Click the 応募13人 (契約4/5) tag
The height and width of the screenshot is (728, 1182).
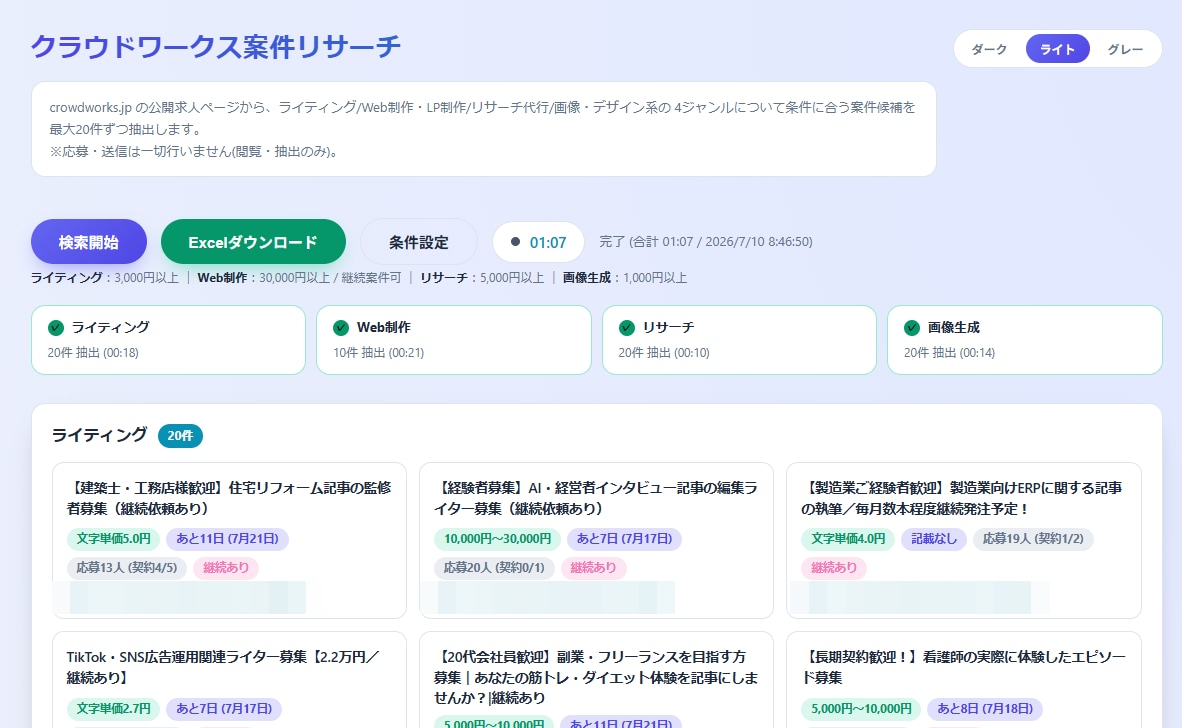coord(127,567)
